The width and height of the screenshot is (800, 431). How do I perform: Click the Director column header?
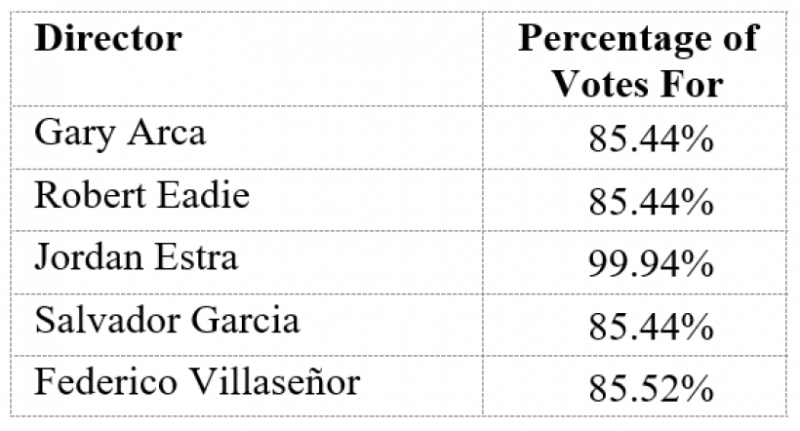pos(109,40)
